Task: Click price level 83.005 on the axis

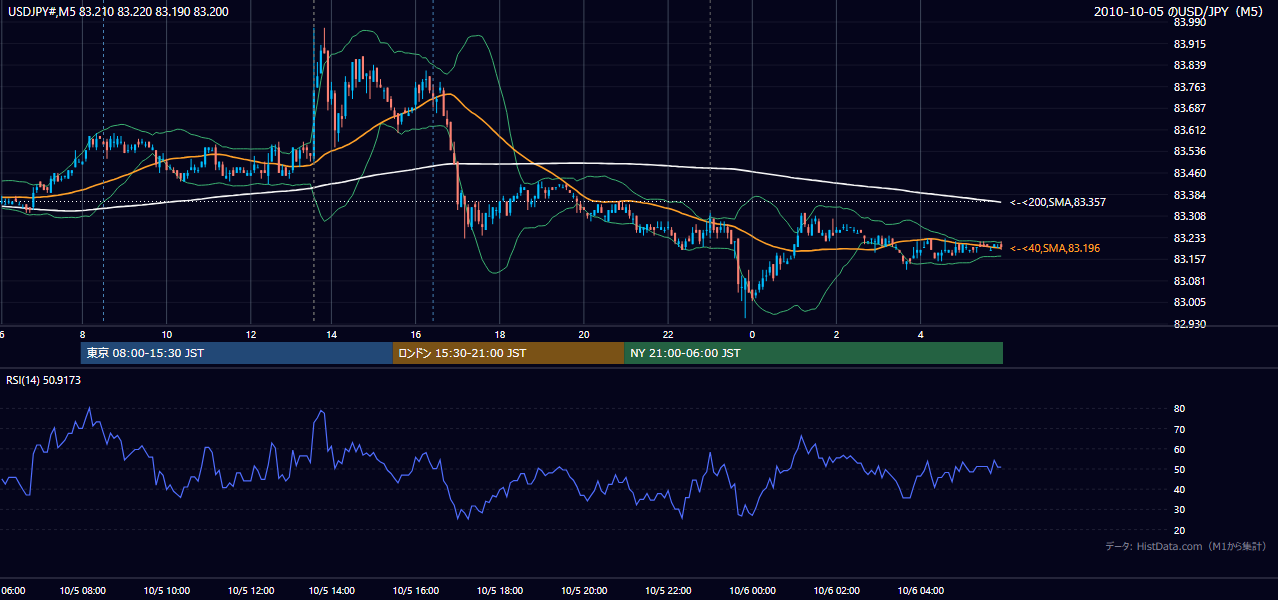Action: [1188, 302]
